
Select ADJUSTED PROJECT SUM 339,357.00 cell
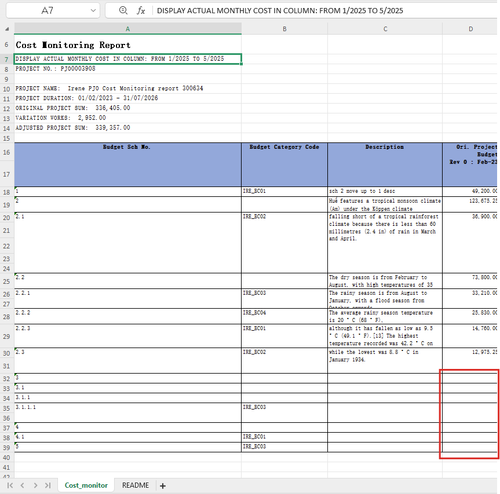pyautogui.click(x=128, y=128)
